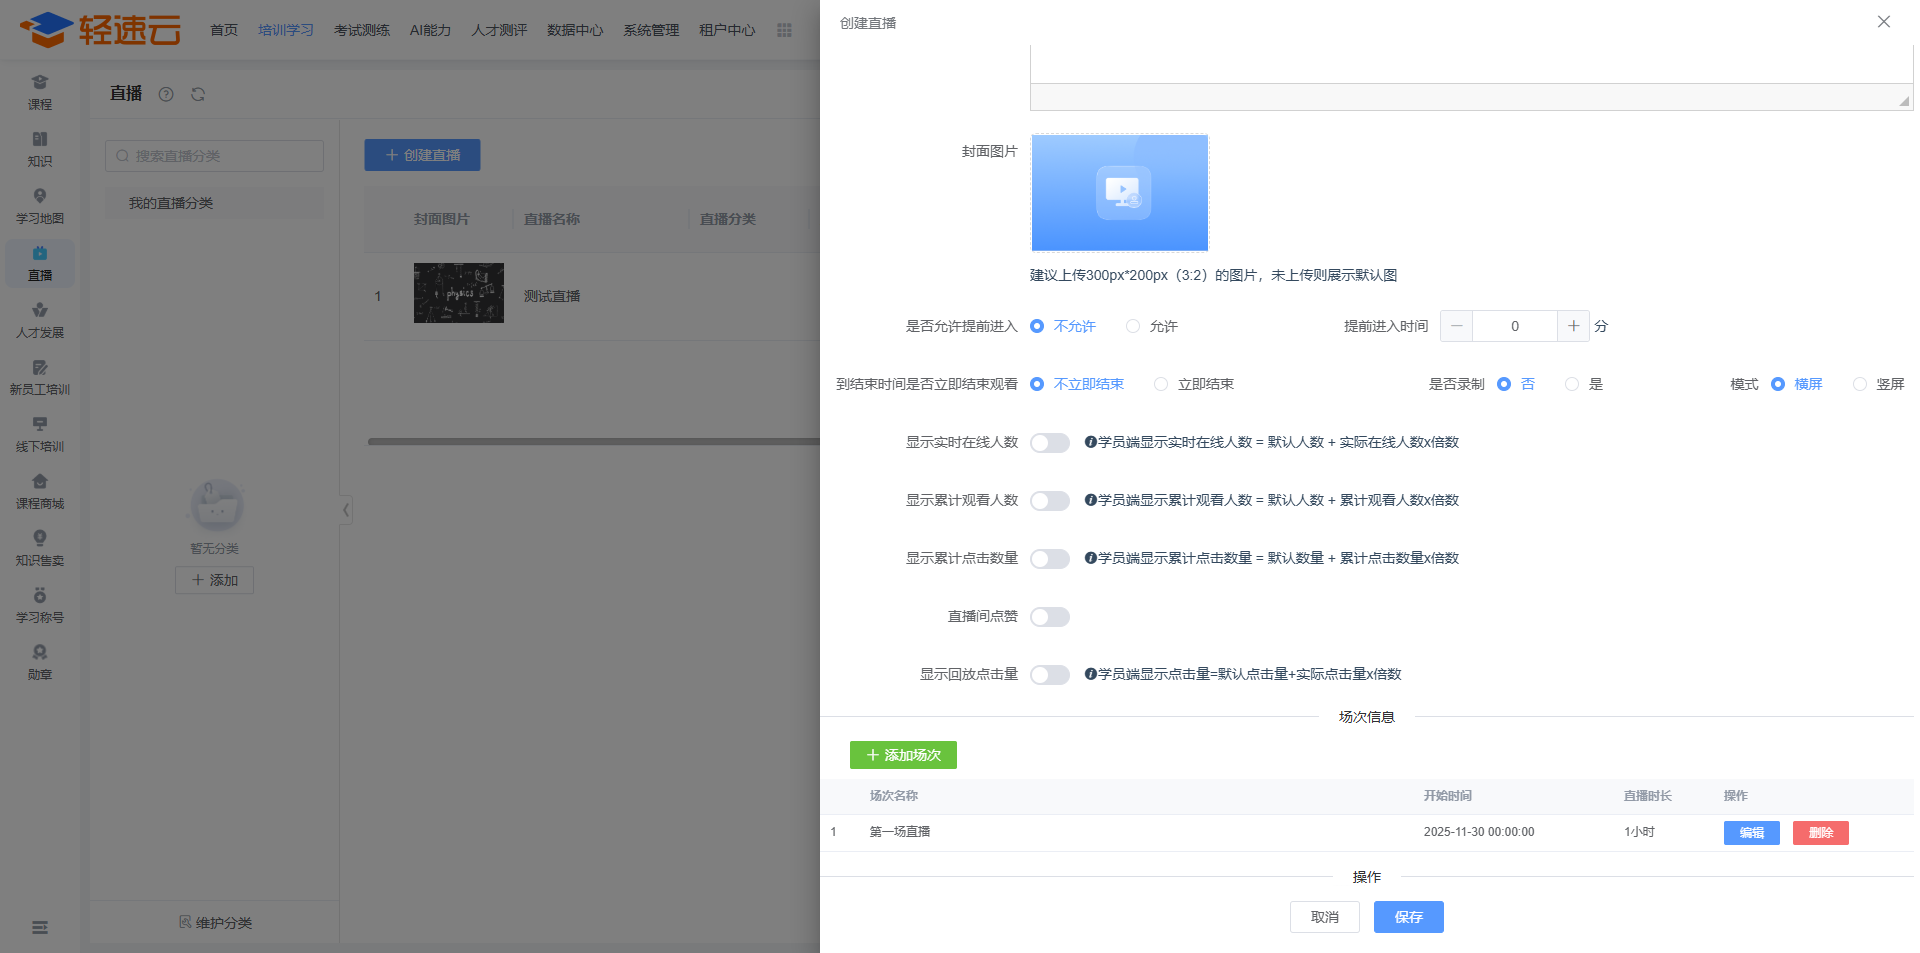Open the 知识 sidebar icon
The image size is (1920, 953).
(40, 149)
